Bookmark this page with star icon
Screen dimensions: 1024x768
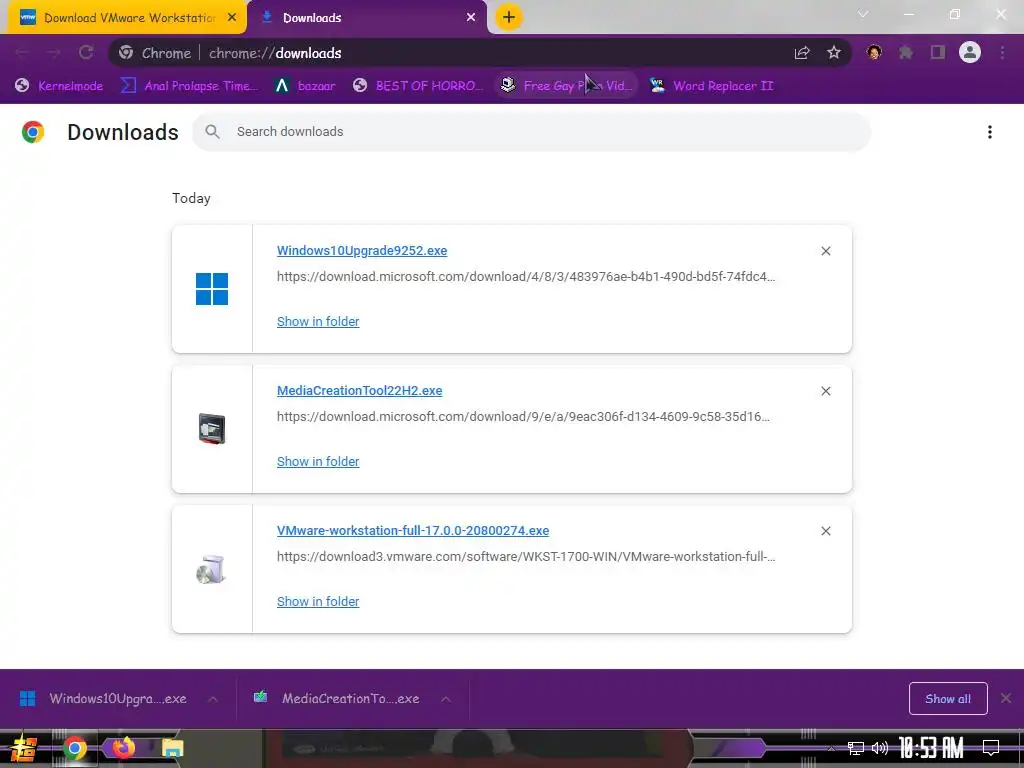(834, 53)
